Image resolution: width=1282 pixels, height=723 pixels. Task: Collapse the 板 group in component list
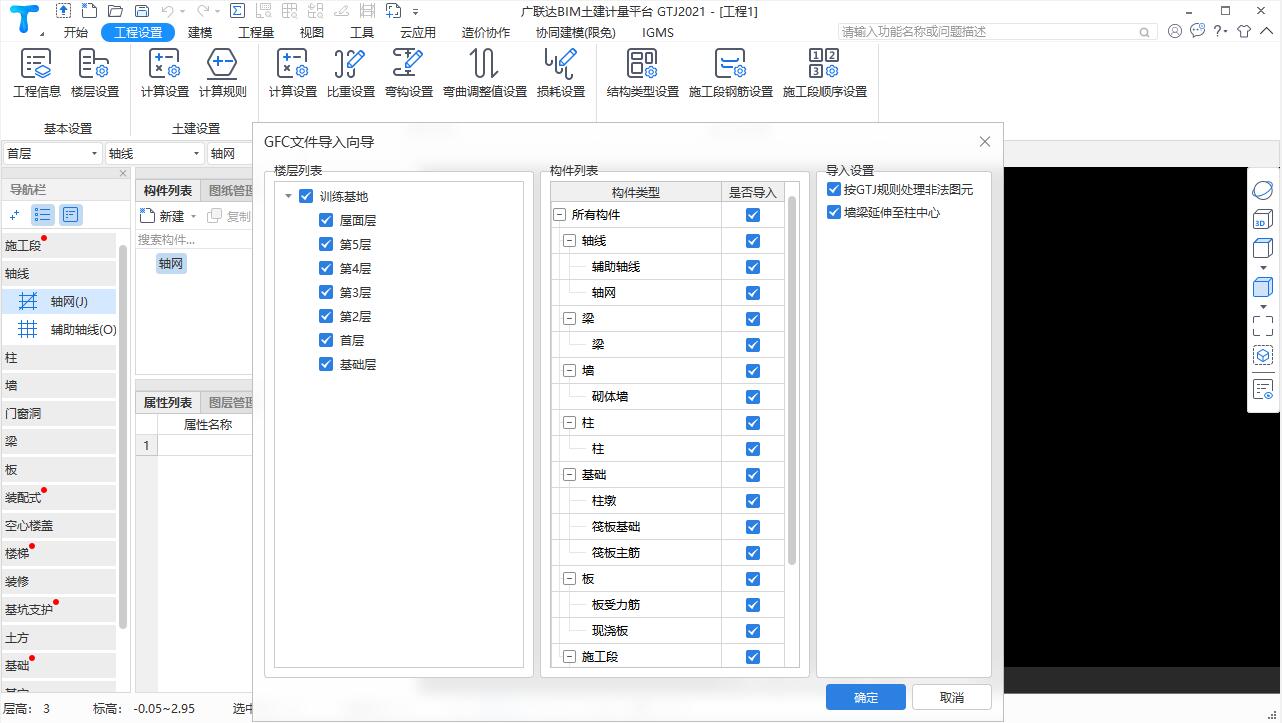click(570, 579)
